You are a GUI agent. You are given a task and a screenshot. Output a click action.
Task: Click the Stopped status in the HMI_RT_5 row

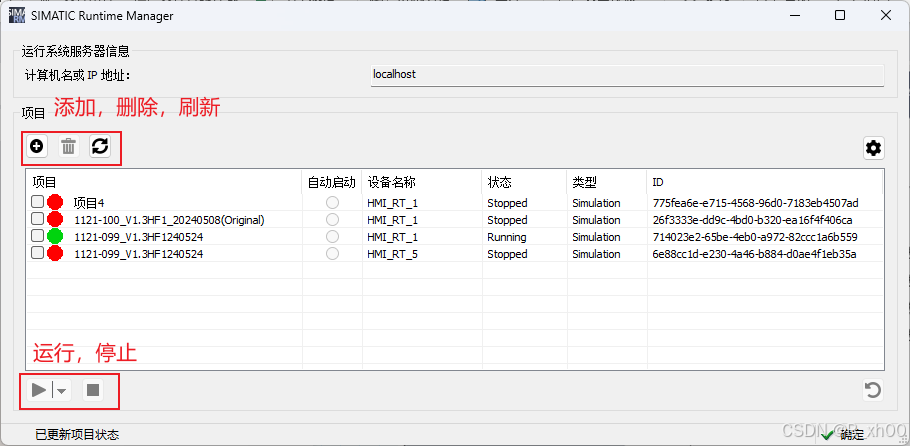tap(507, 254)
